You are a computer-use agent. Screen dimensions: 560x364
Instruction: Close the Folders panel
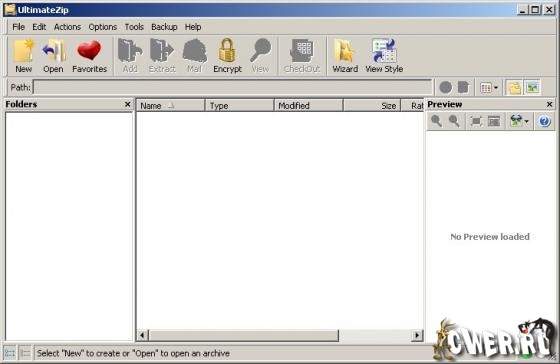128,104
